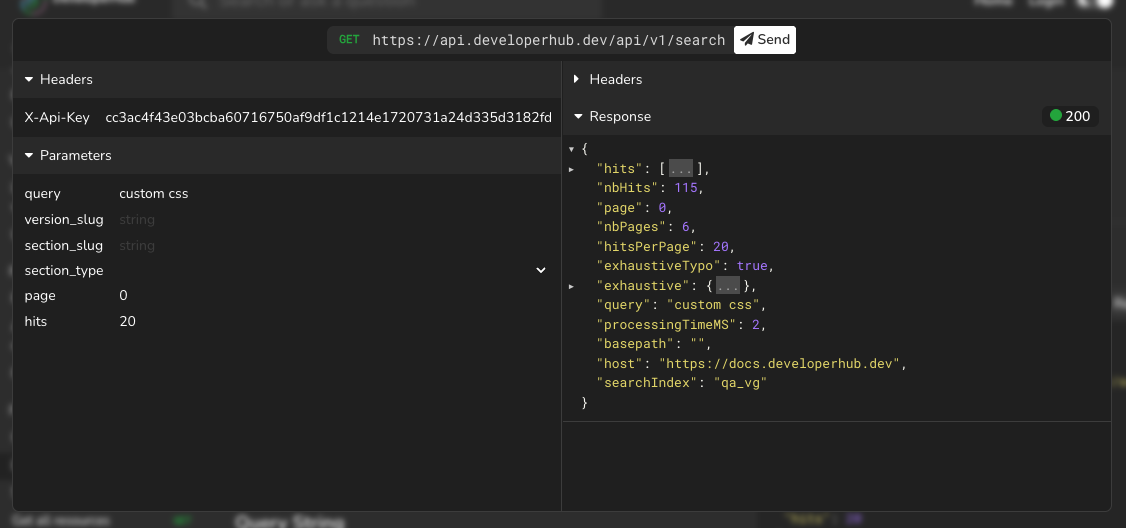Screen dimensions: 1126x528
Task: Click the Send button
Action: pos(765,40)
